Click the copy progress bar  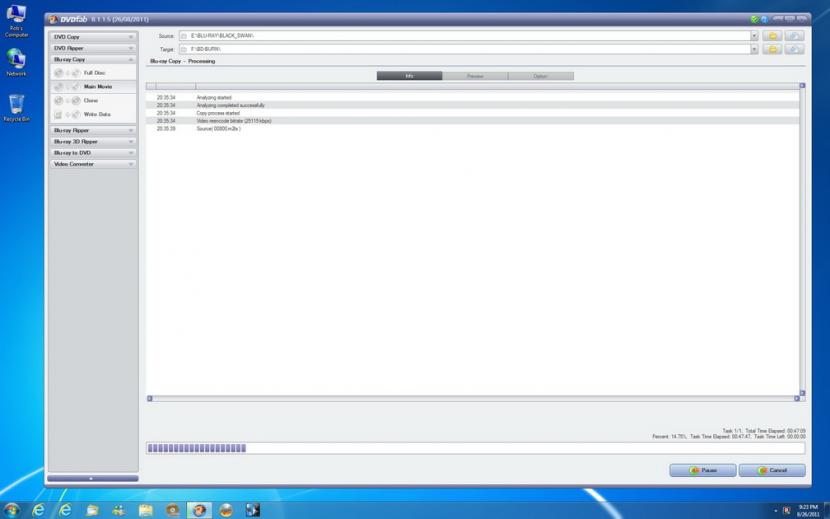[475, 448]
